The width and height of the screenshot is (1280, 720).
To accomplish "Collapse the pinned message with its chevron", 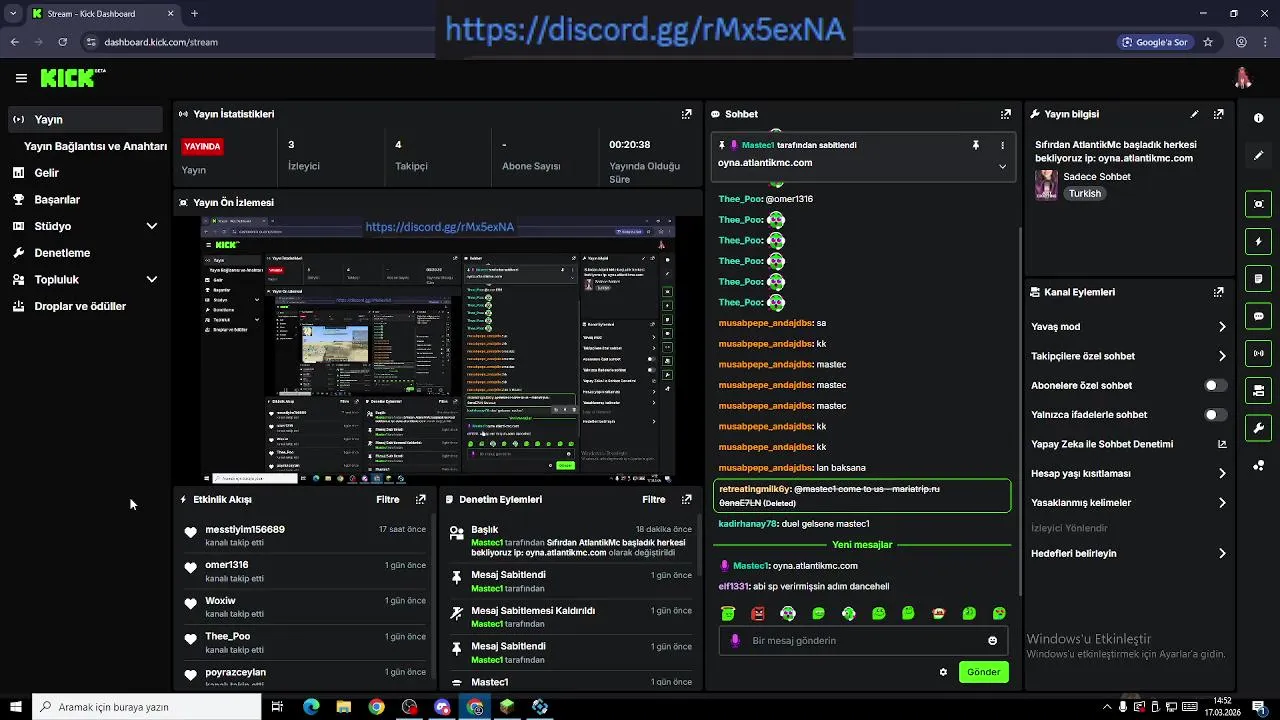I will click(x=1002, y=166).
